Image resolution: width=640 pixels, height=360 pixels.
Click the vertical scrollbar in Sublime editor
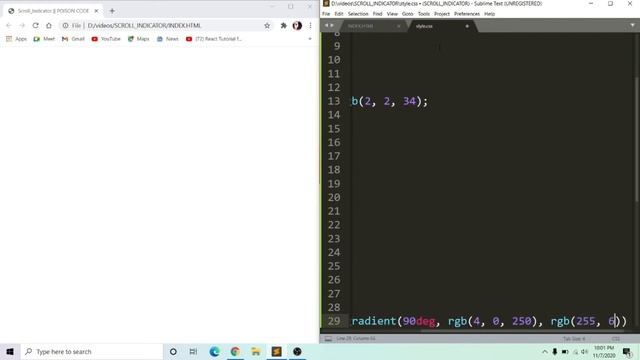point(637,139)
